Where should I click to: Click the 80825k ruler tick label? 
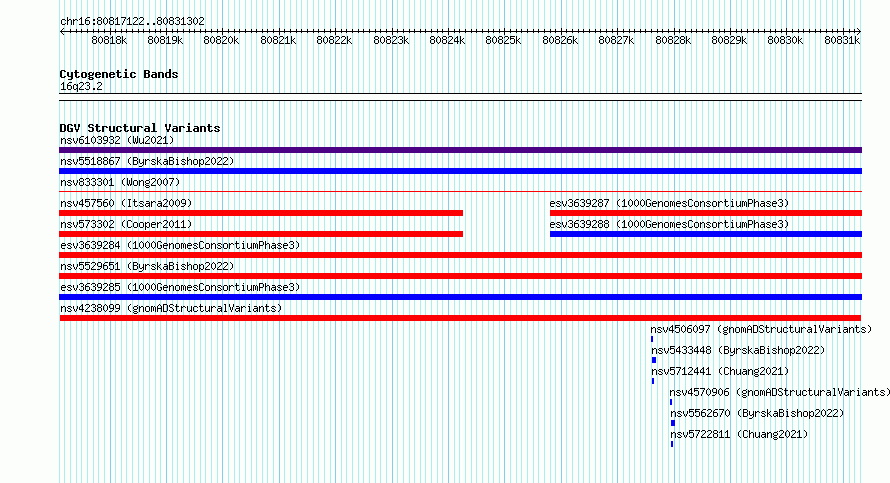[503, 40]
